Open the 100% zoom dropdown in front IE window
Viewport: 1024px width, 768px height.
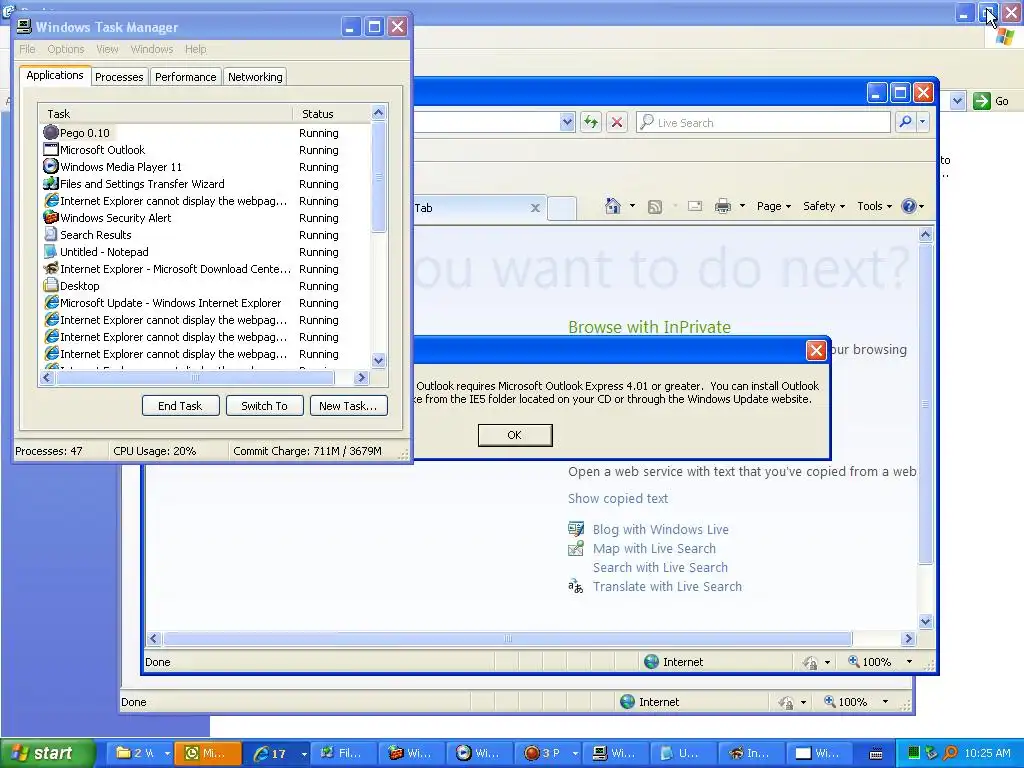tap(909, 662)
